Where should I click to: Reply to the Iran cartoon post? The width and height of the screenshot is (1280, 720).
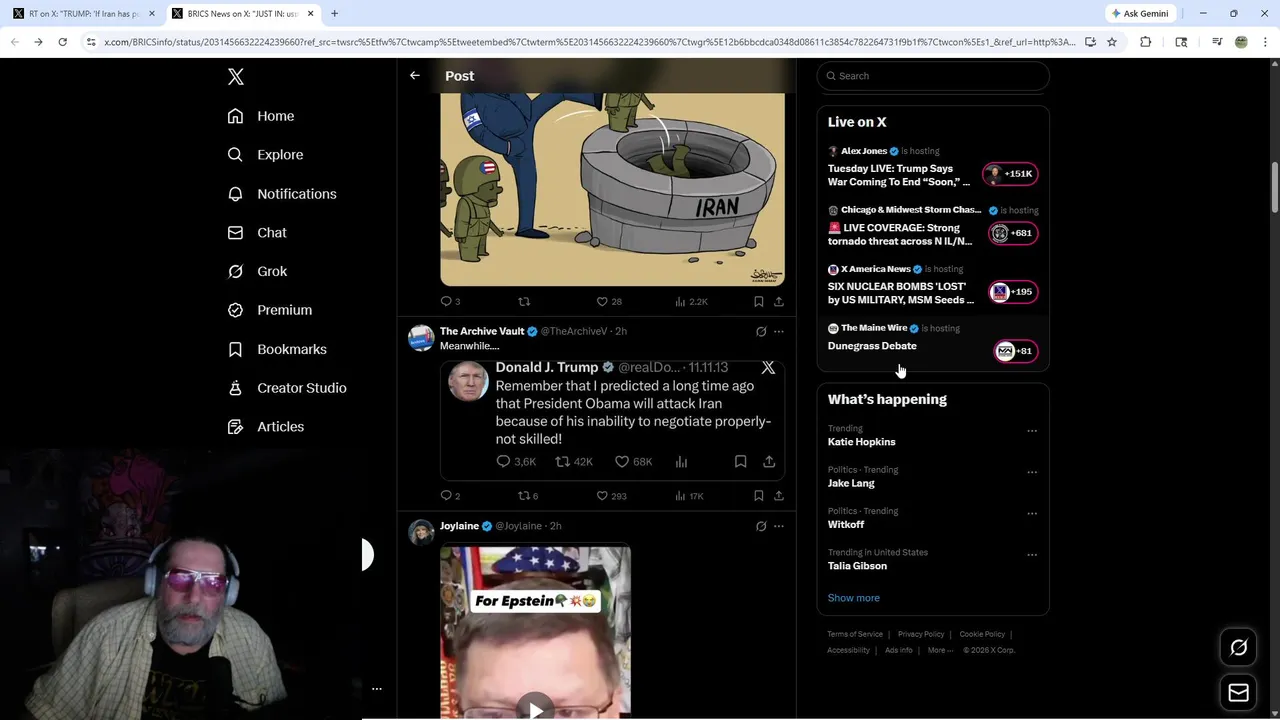[451, 301]
